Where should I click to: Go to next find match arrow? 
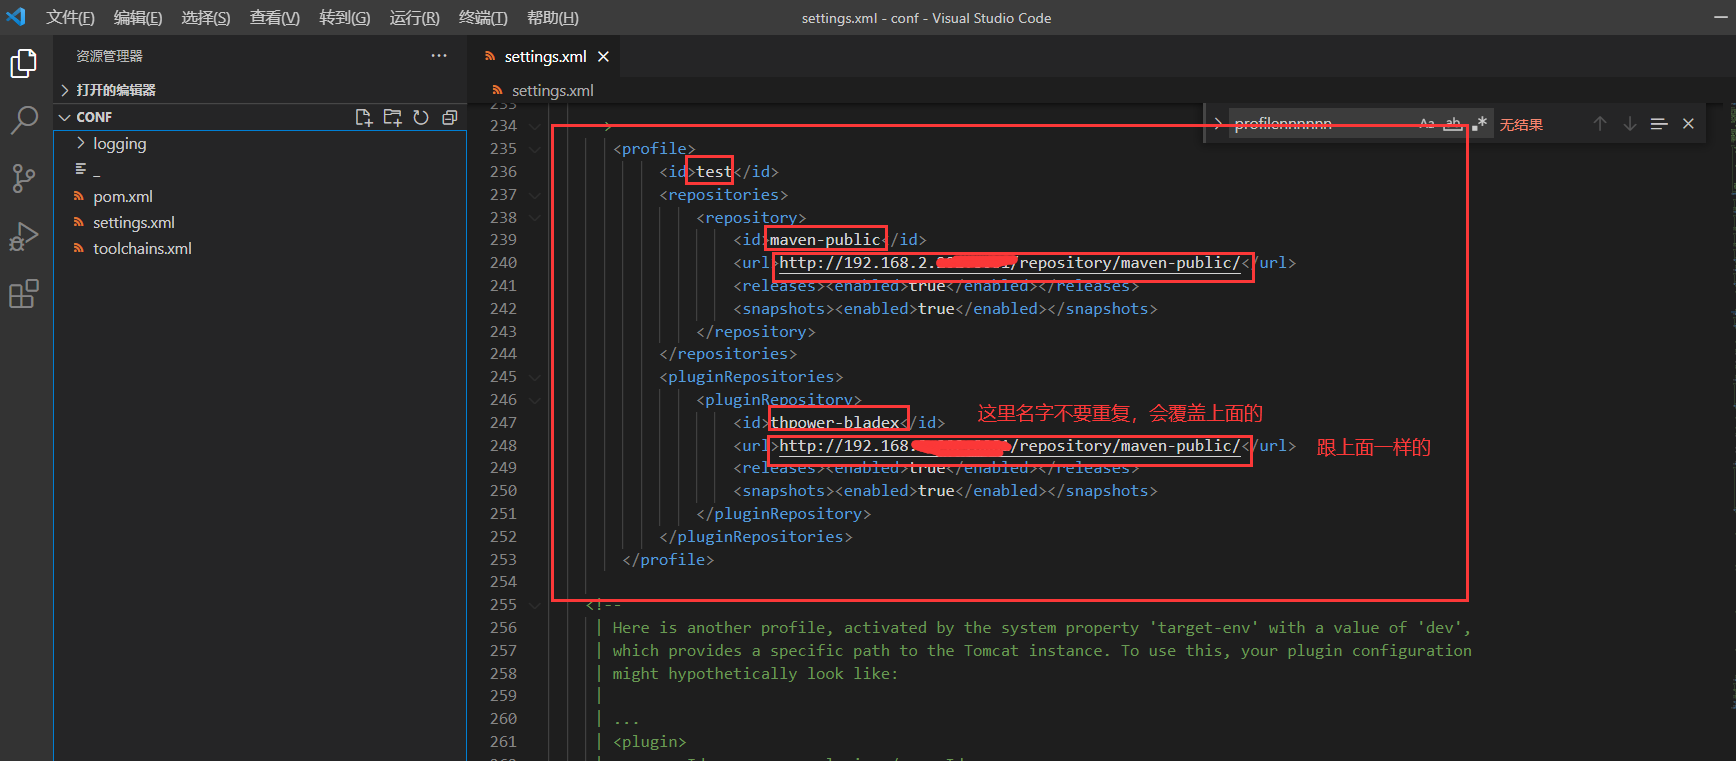point(1630,124)
